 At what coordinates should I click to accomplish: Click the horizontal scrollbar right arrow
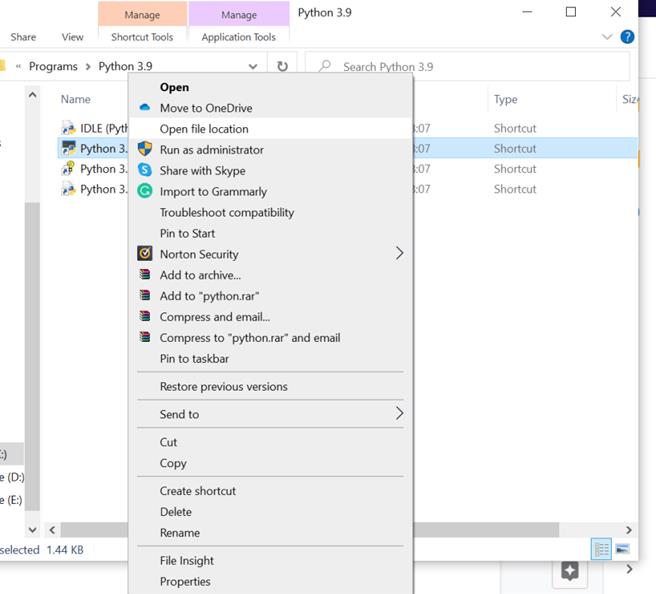(x=628, y=530)
